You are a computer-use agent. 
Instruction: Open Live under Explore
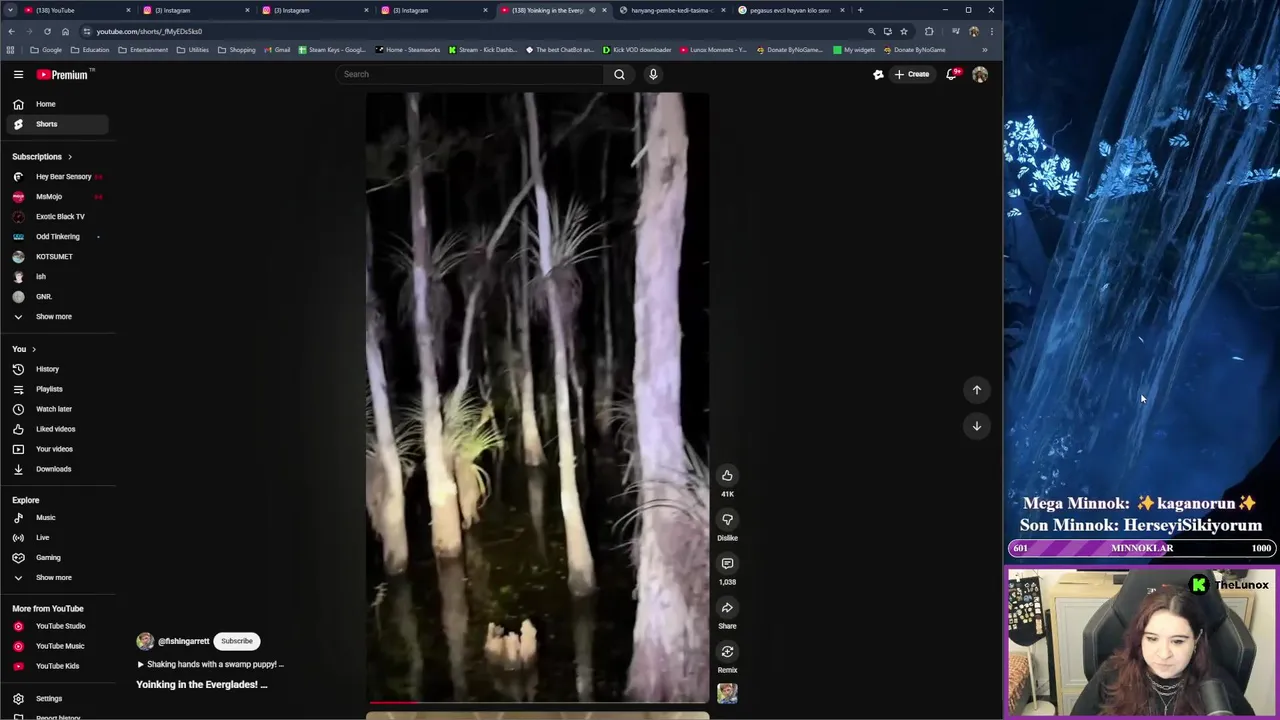click(57, 537)
